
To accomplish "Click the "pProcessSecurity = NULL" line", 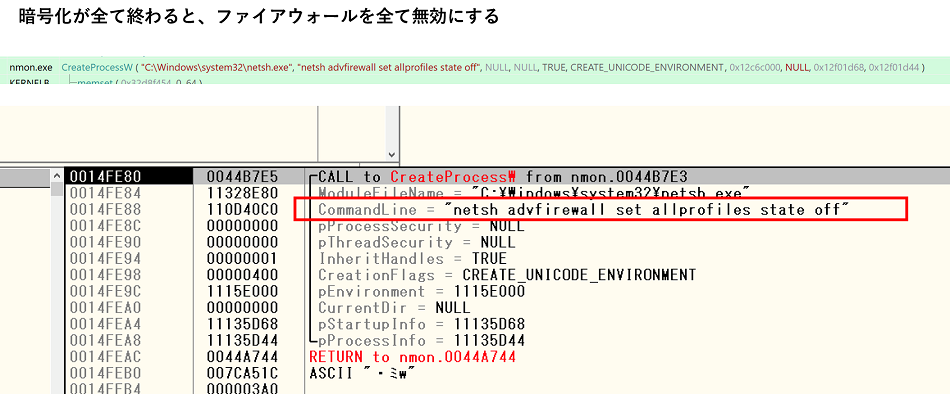I will [421, 226].
